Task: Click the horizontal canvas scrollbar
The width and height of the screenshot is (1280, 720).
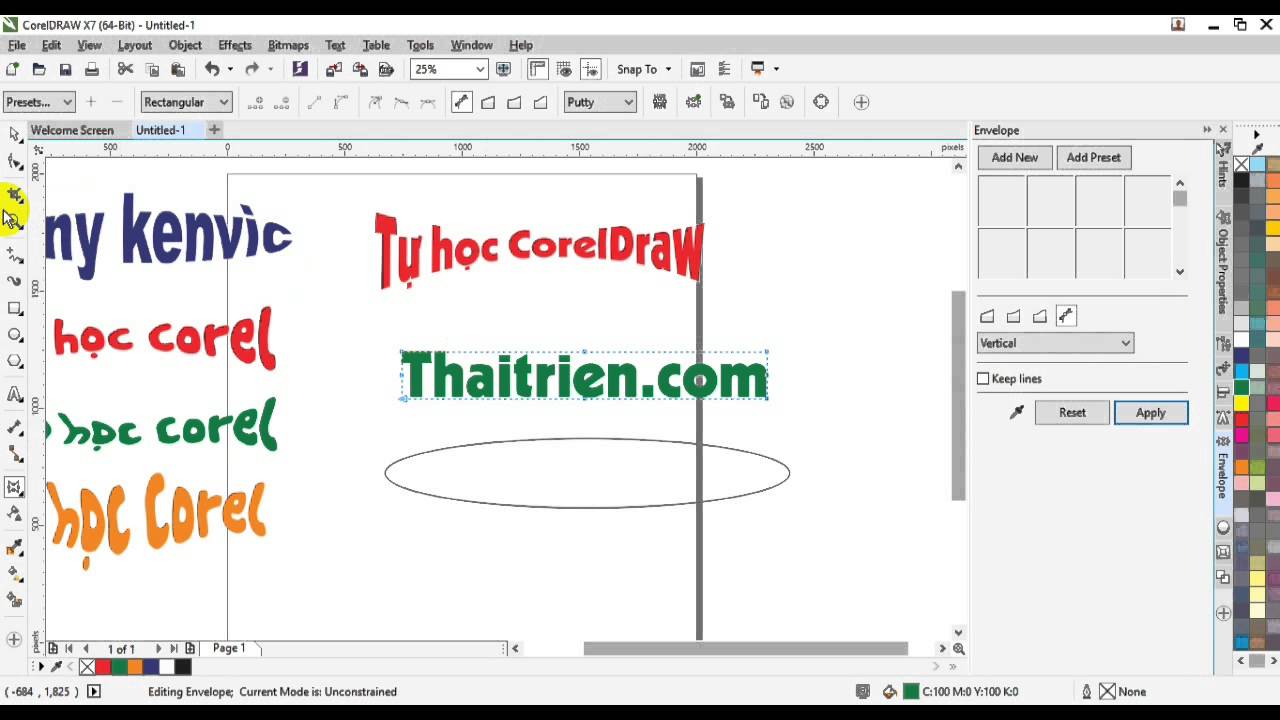Action: 745,648
